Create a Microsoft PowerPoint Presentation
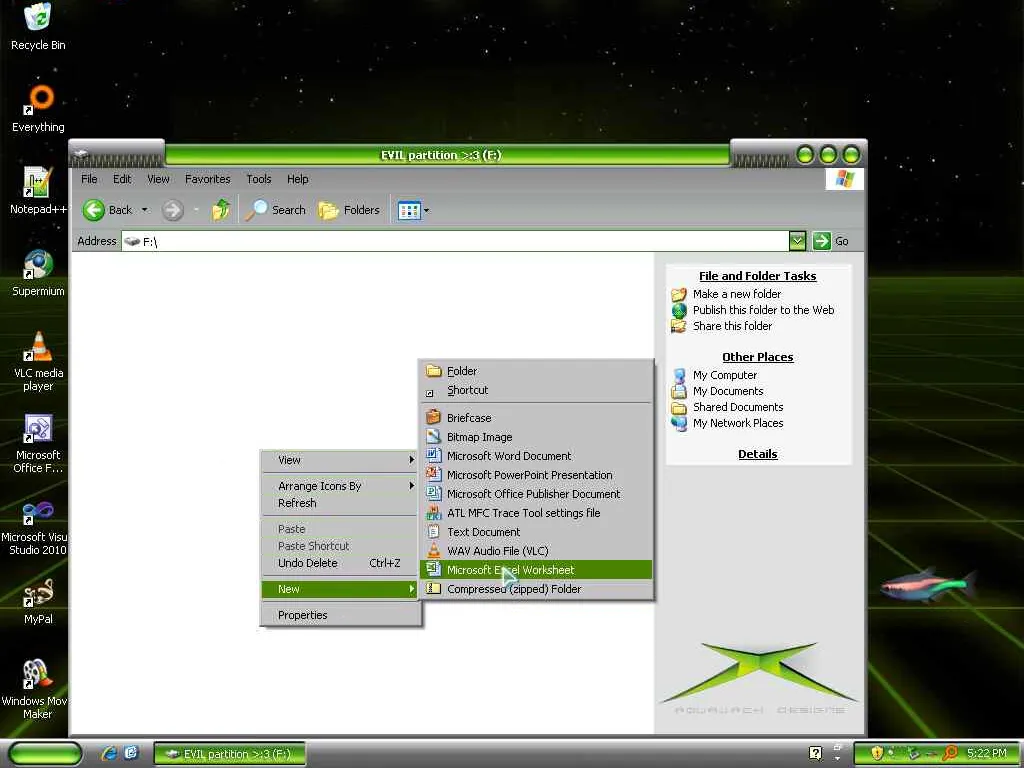 [x=536, y=475]
